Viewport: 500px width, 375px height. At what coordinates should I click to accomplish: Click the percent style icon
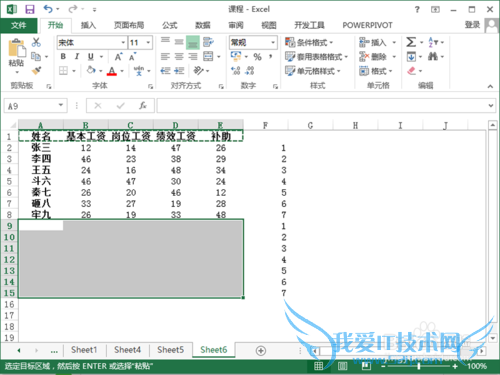(x=257, y=57)
